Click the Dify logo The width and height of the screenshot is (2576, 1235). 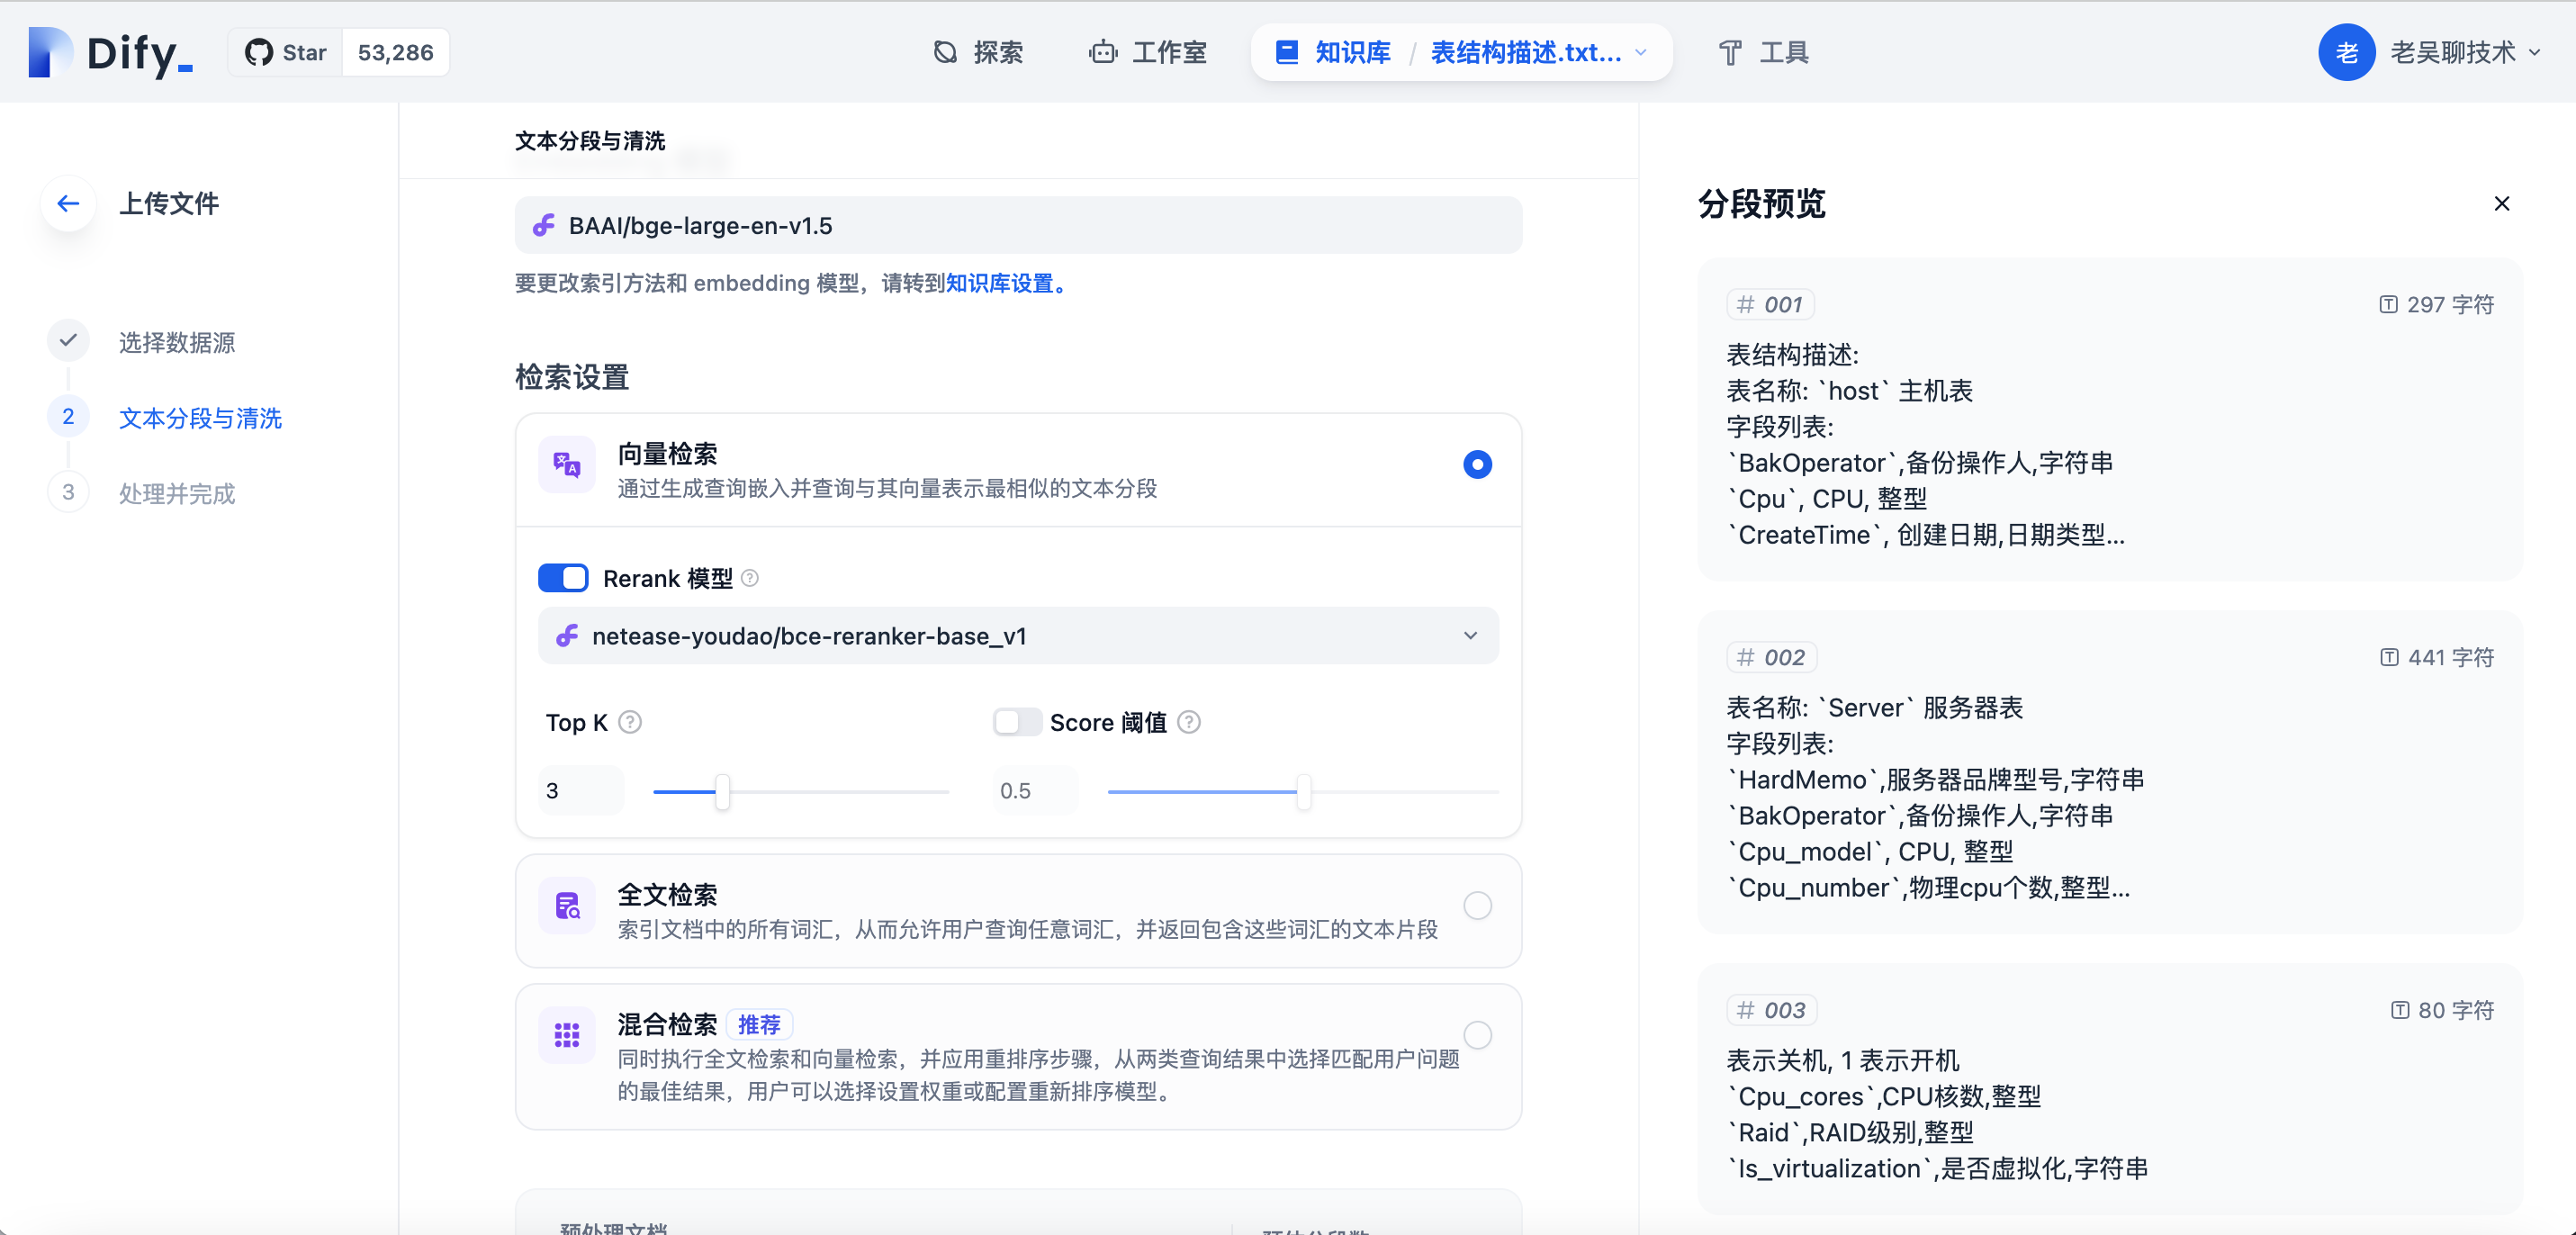pos(110,53)
